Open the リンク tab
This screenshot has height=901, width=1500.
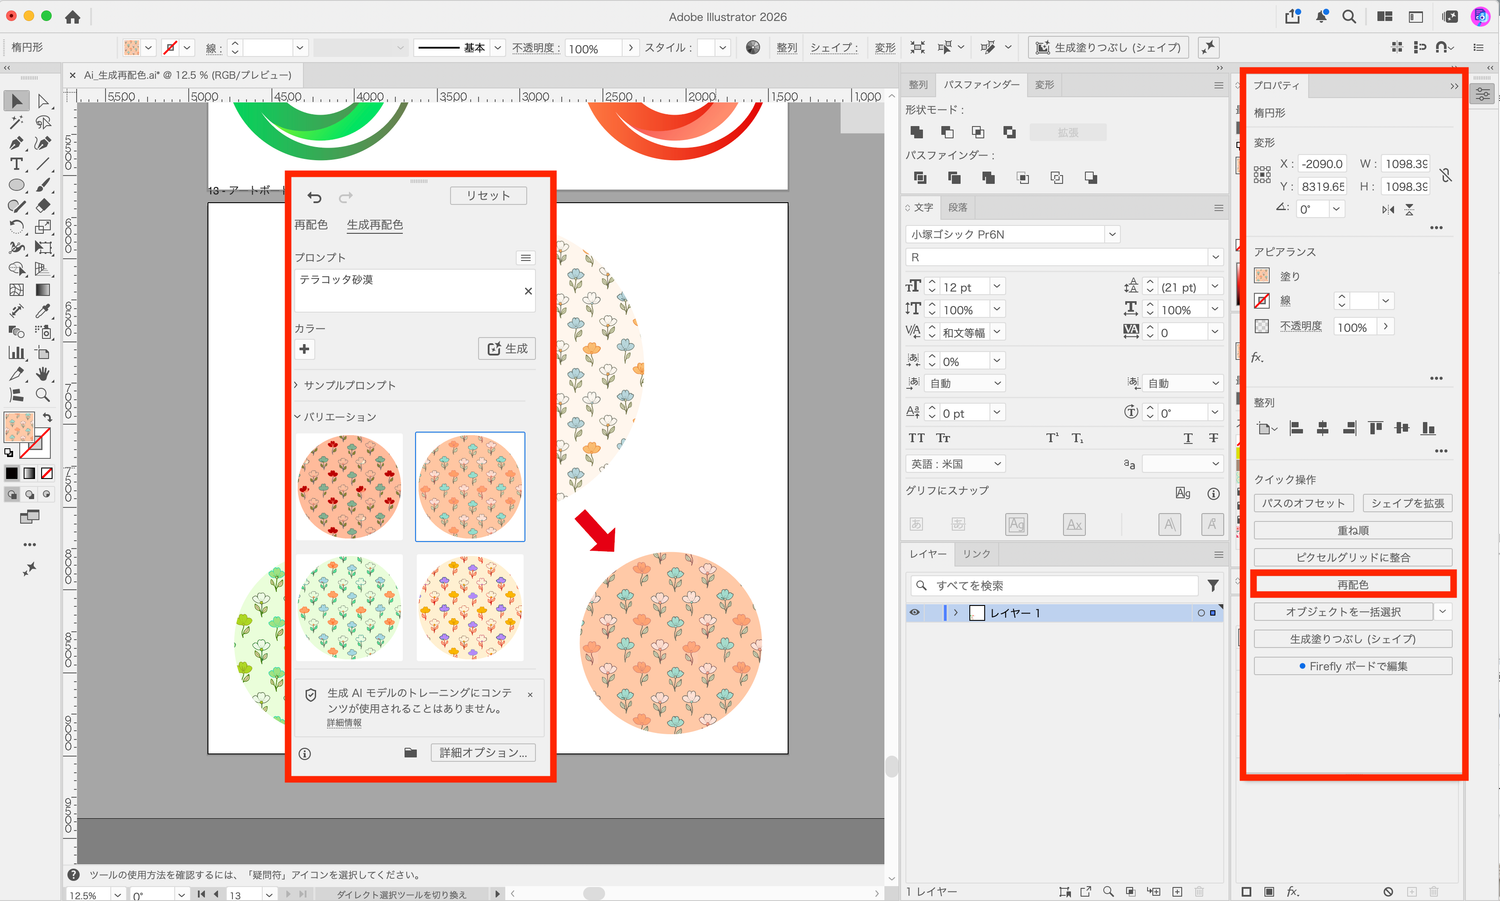pos(976,554)
